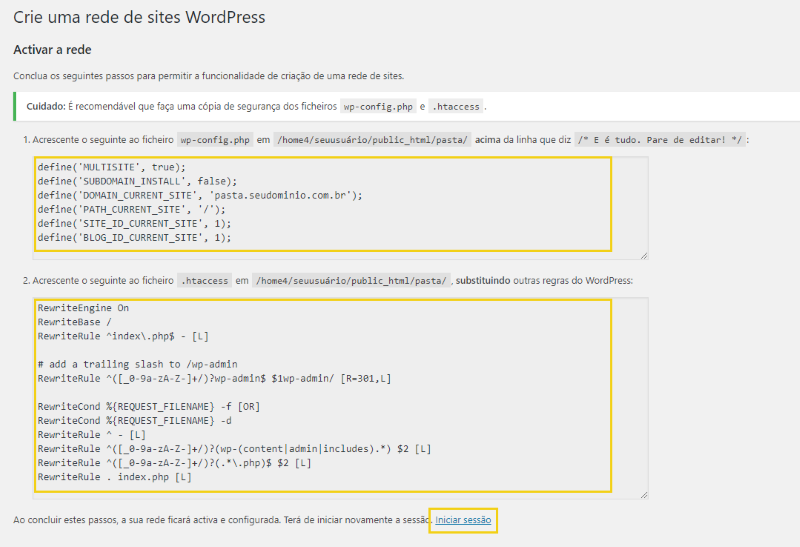Viewport: 800px width, 547px height.
Task: Click .htaccess code tag in step 2
Action: coord(205,281)
